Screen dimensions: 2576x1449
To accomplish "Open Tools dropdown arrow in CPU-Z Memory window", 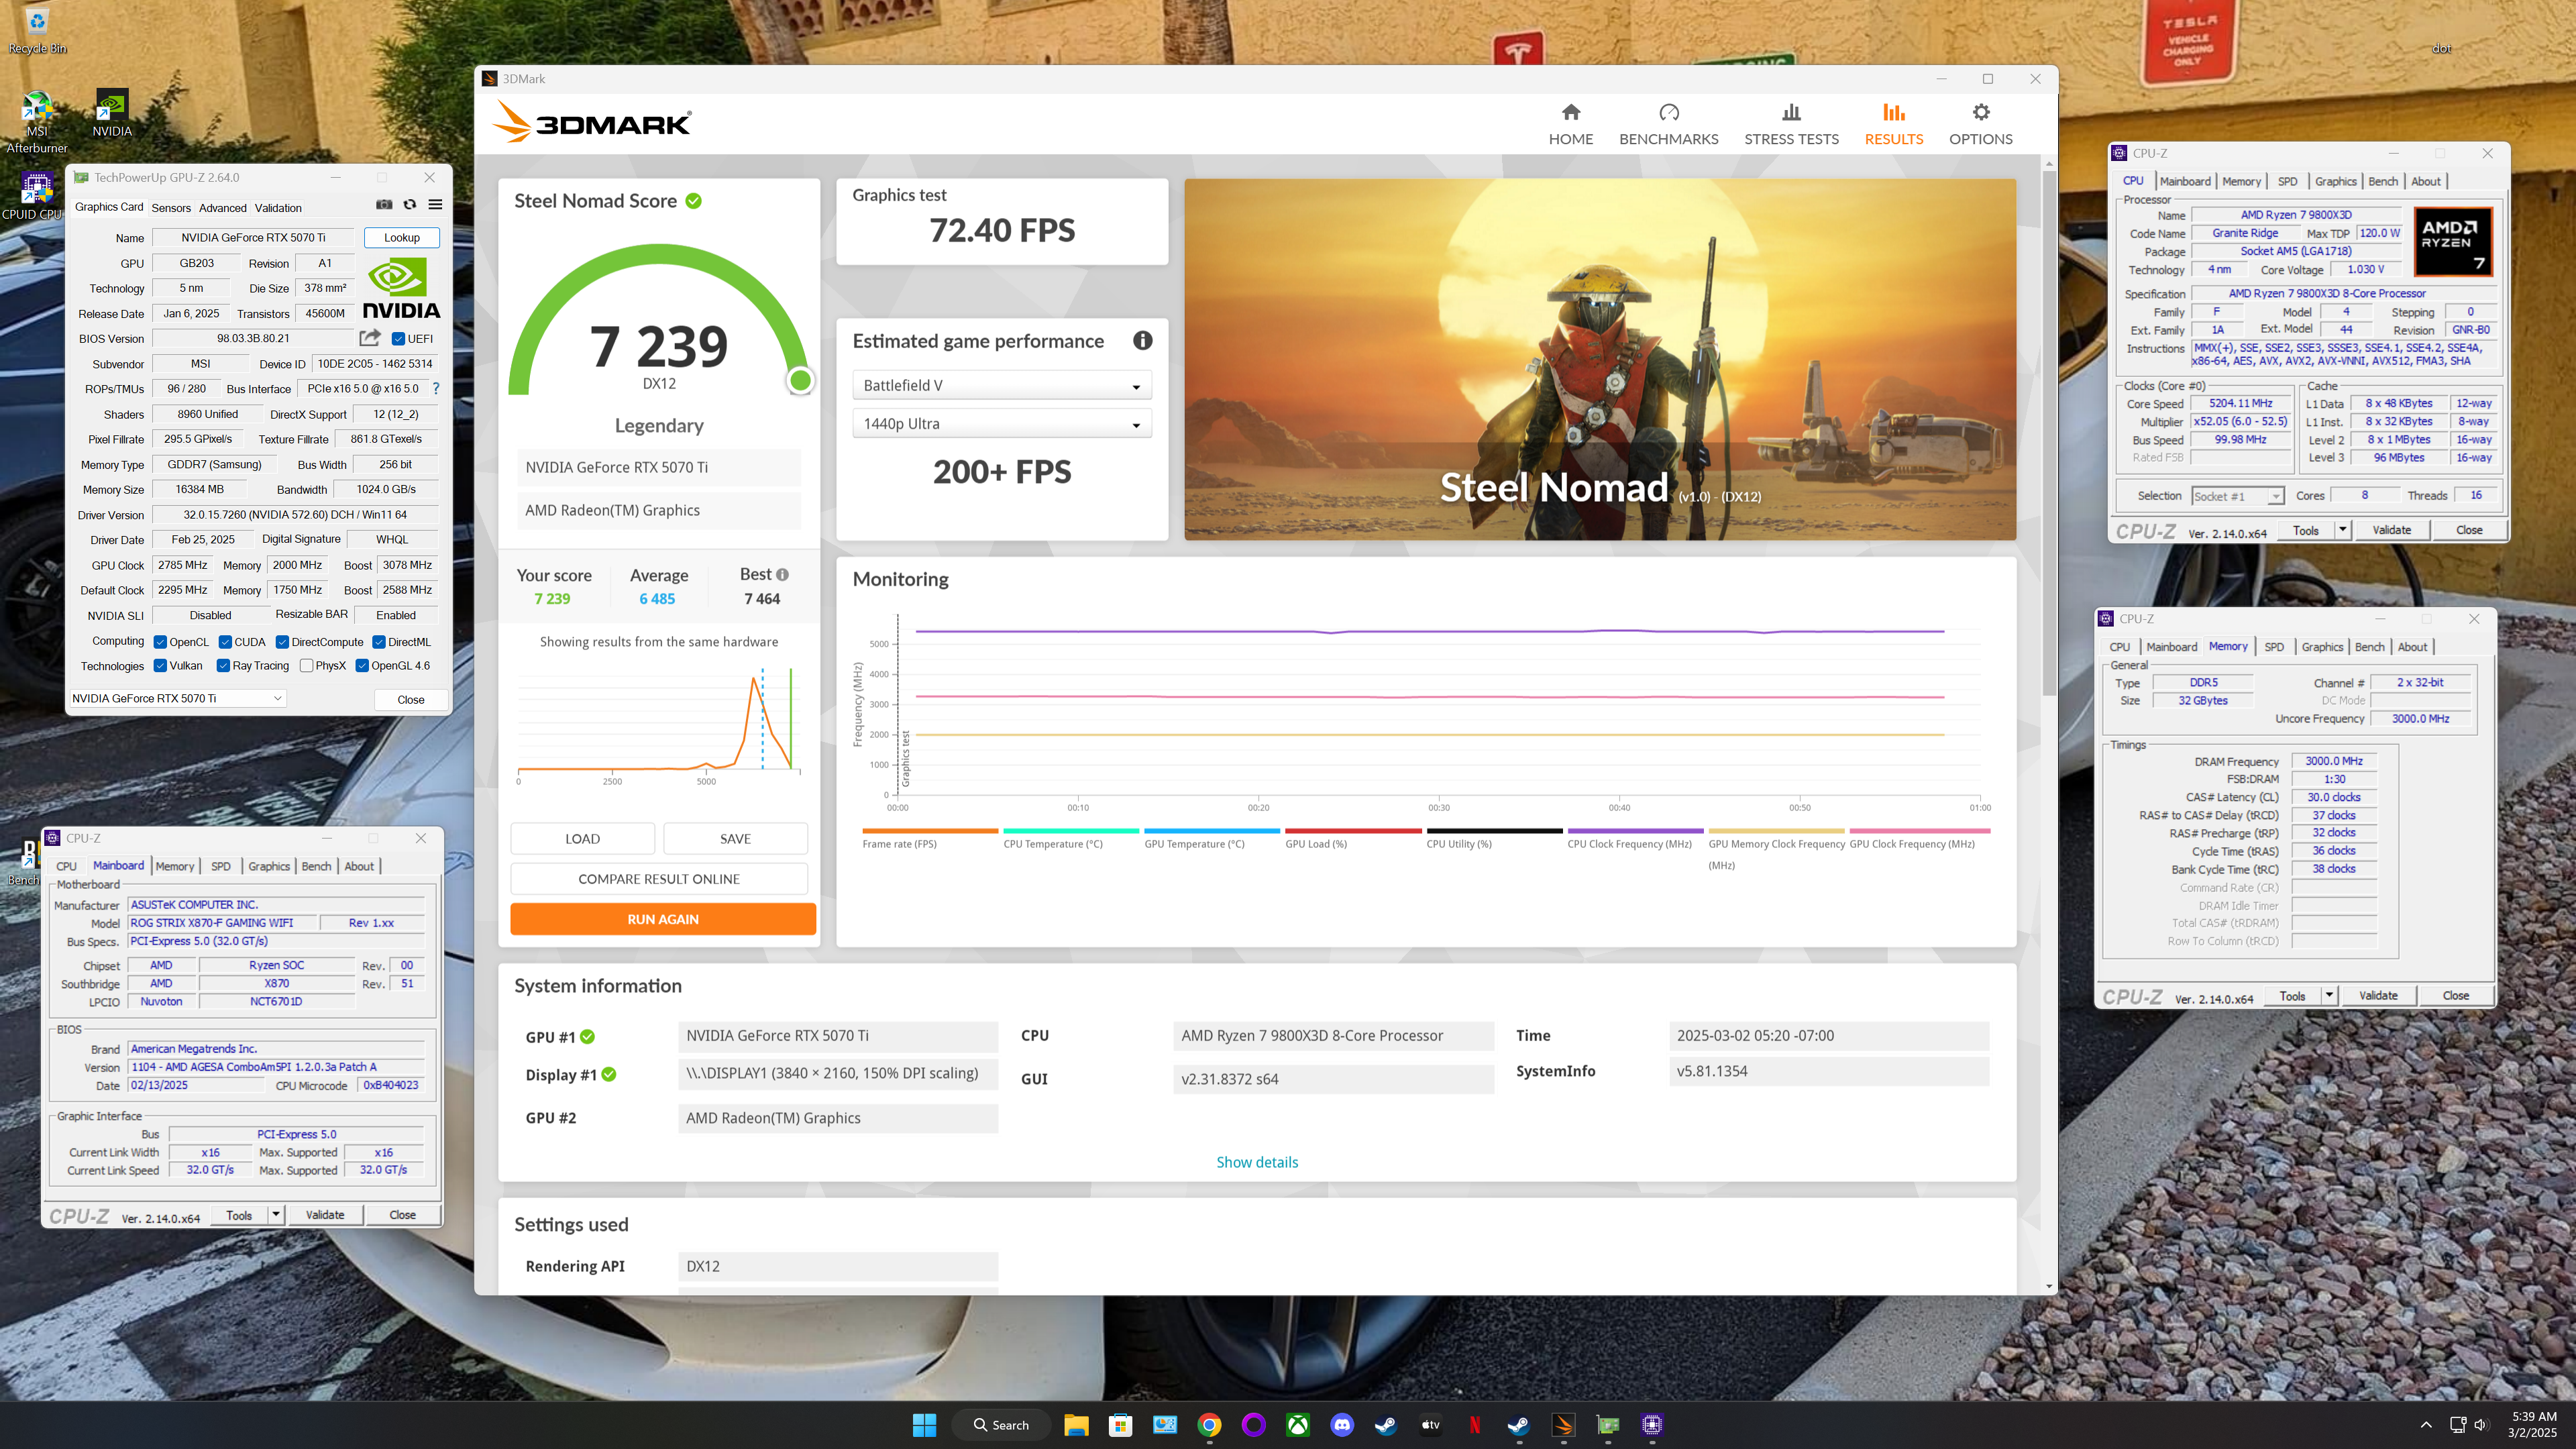I will tap(2329, 995).
